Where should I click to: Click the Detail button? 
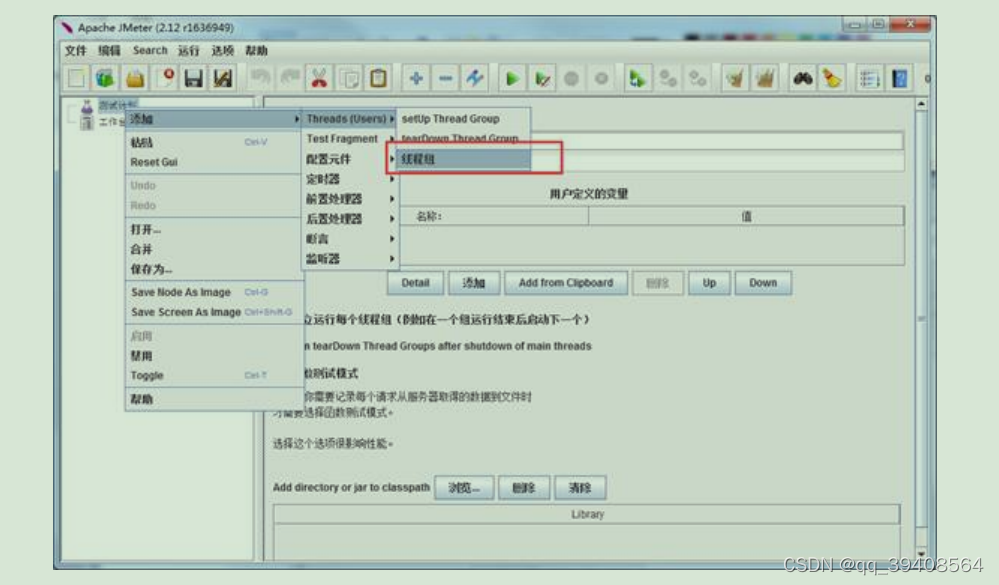[415, 283]
